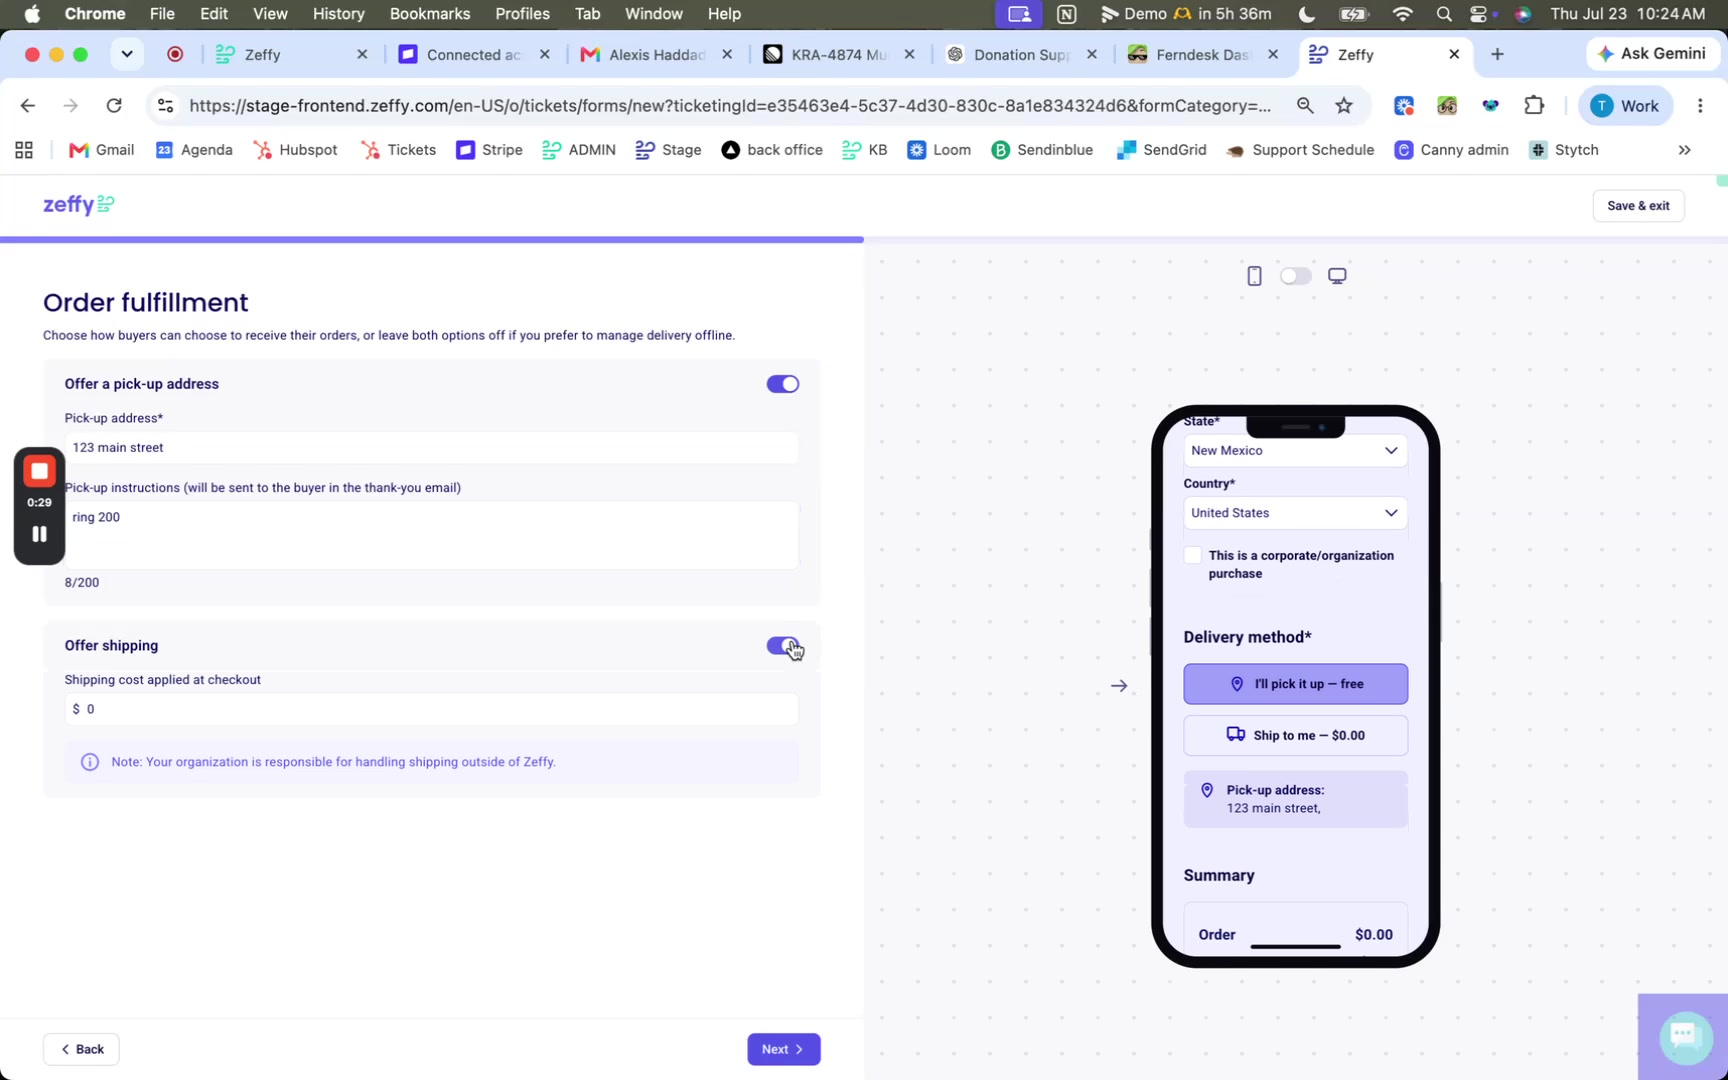Open the Profiles menu
This screenshot has width=1728, height=1080.
pos(522,14)
